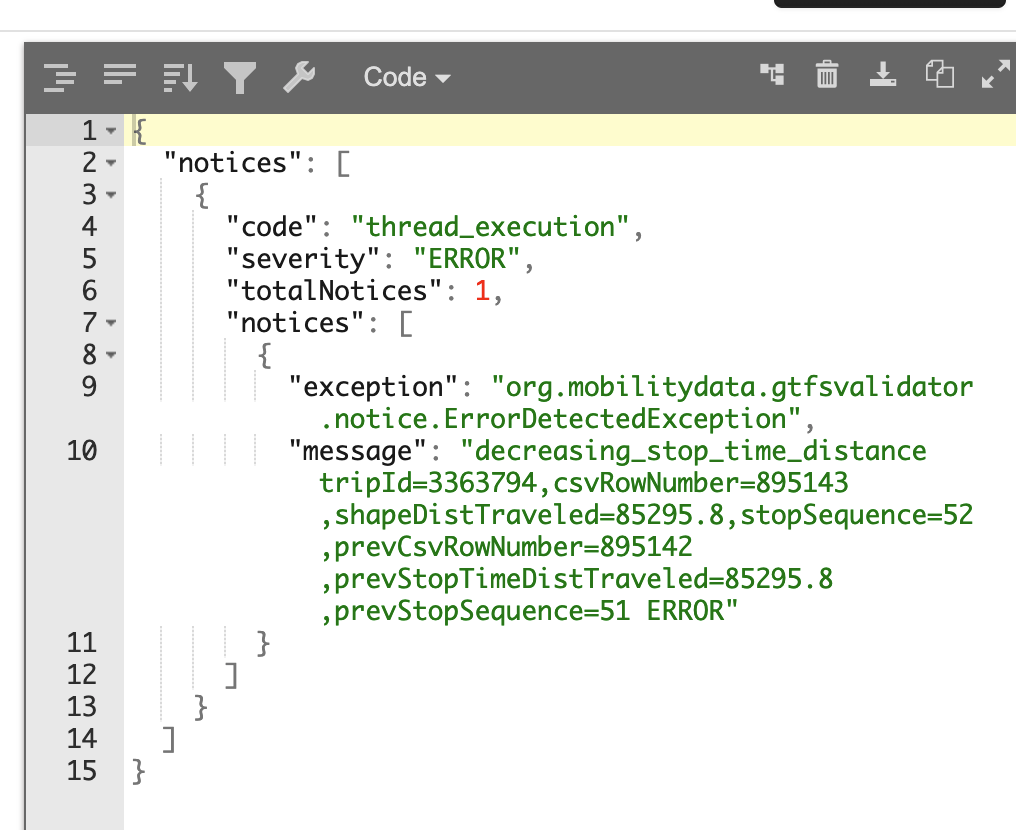
Task: Collapse the object fold arrow on line 3
Action: [x=111, y=194]
